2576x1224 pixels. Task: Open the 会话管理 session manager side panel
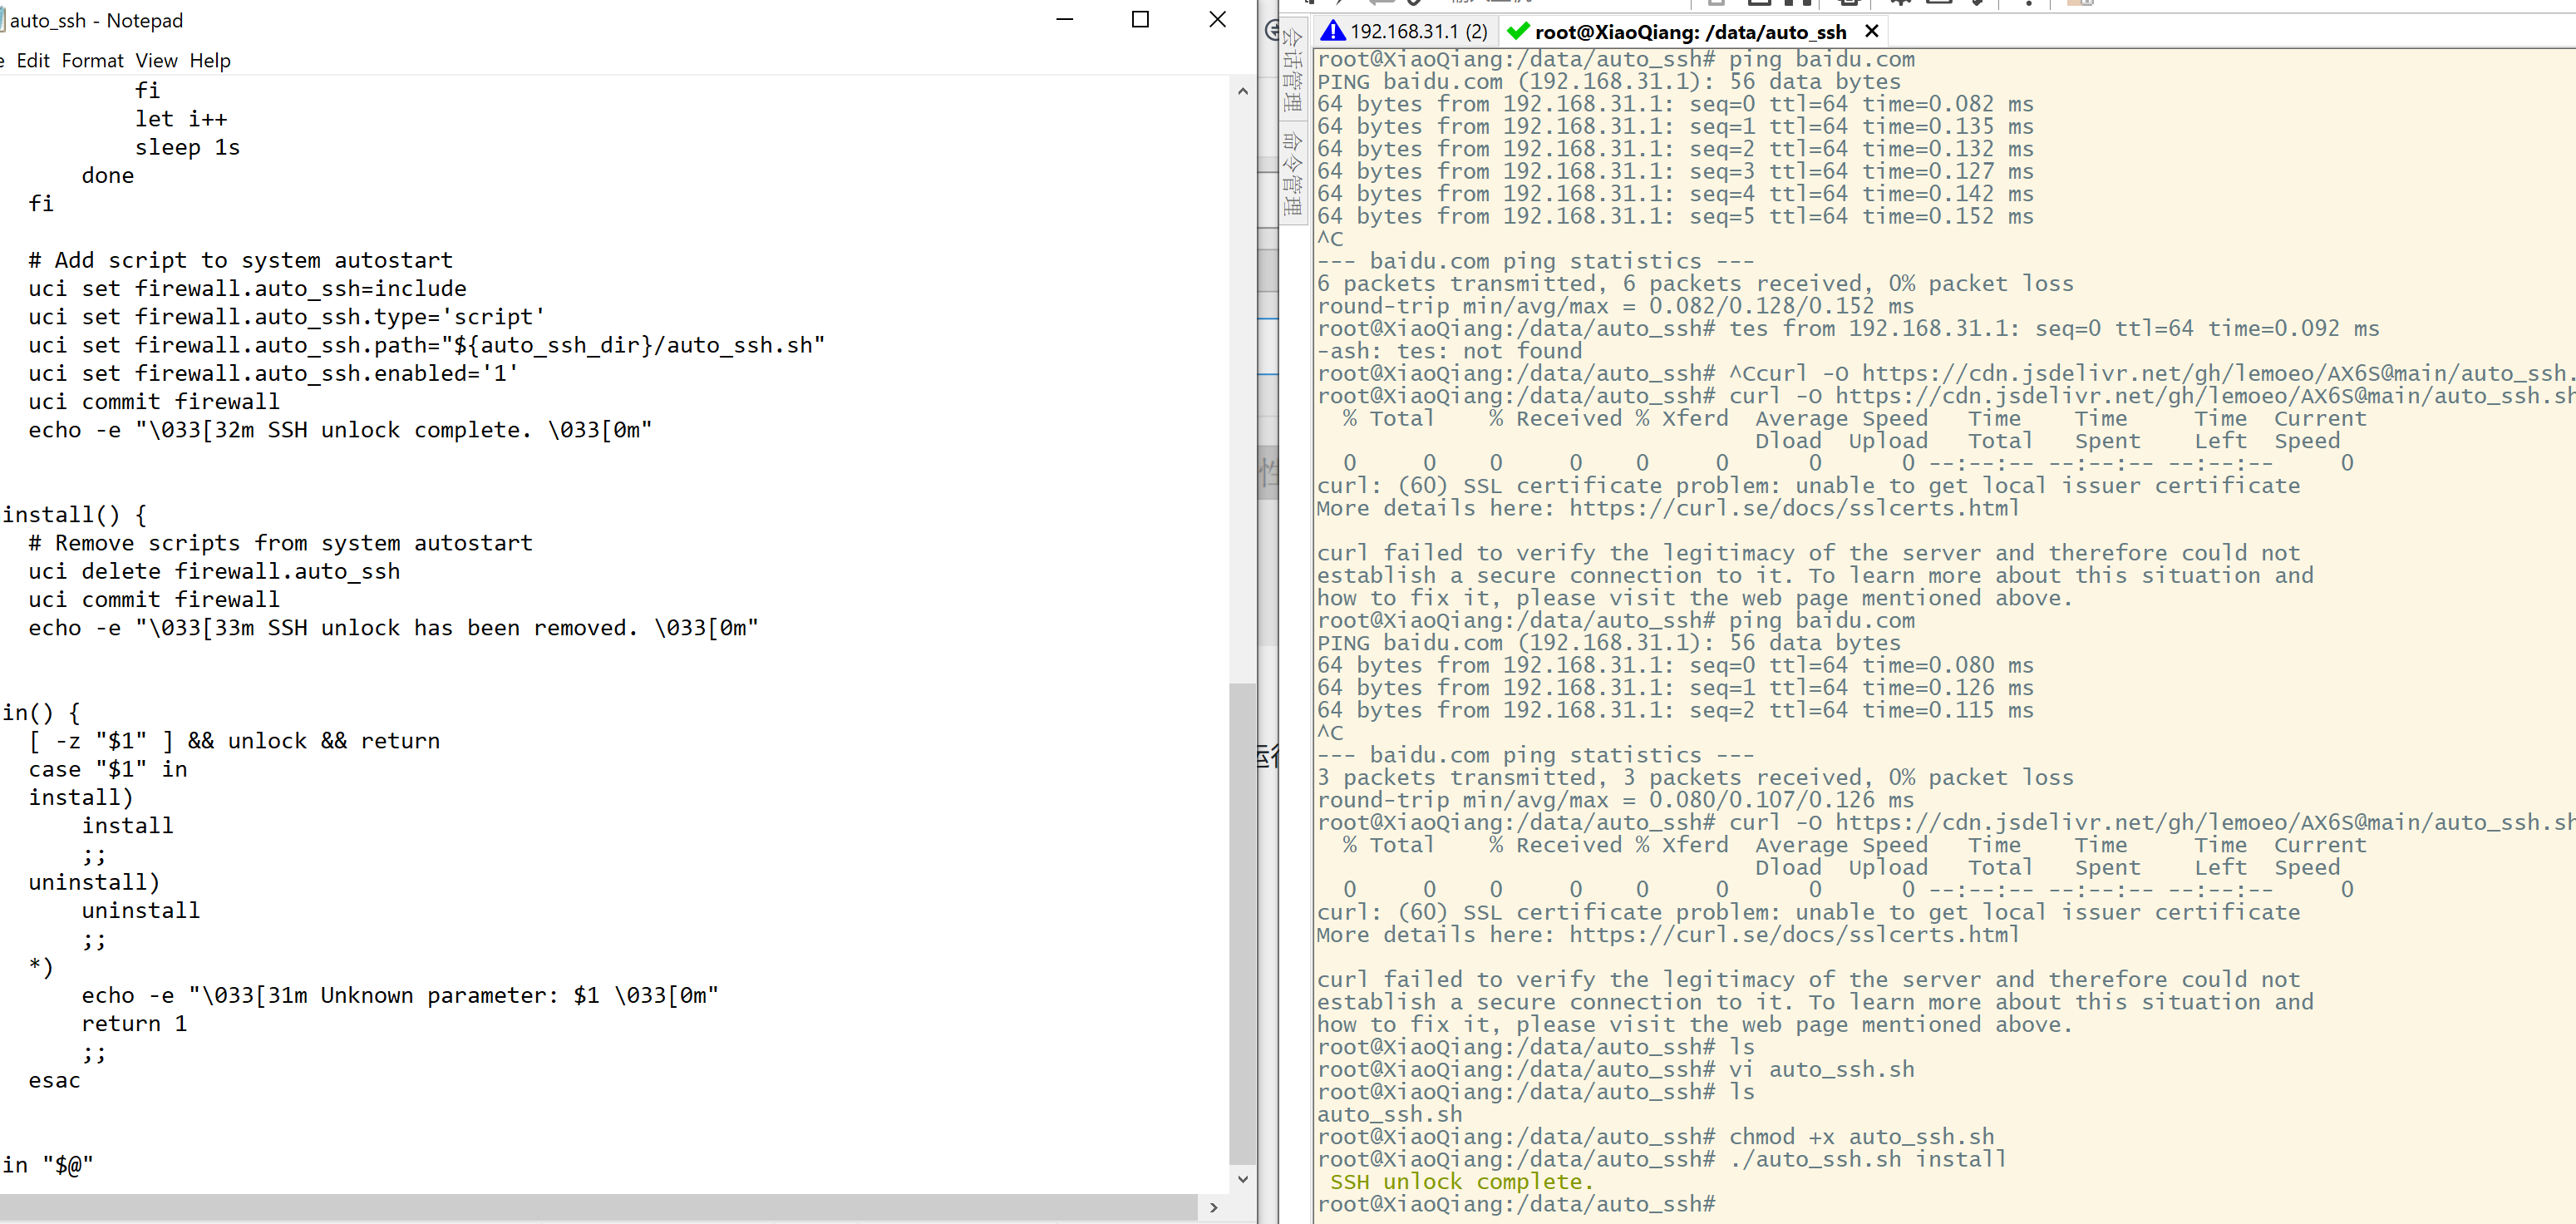point(1292,70)
